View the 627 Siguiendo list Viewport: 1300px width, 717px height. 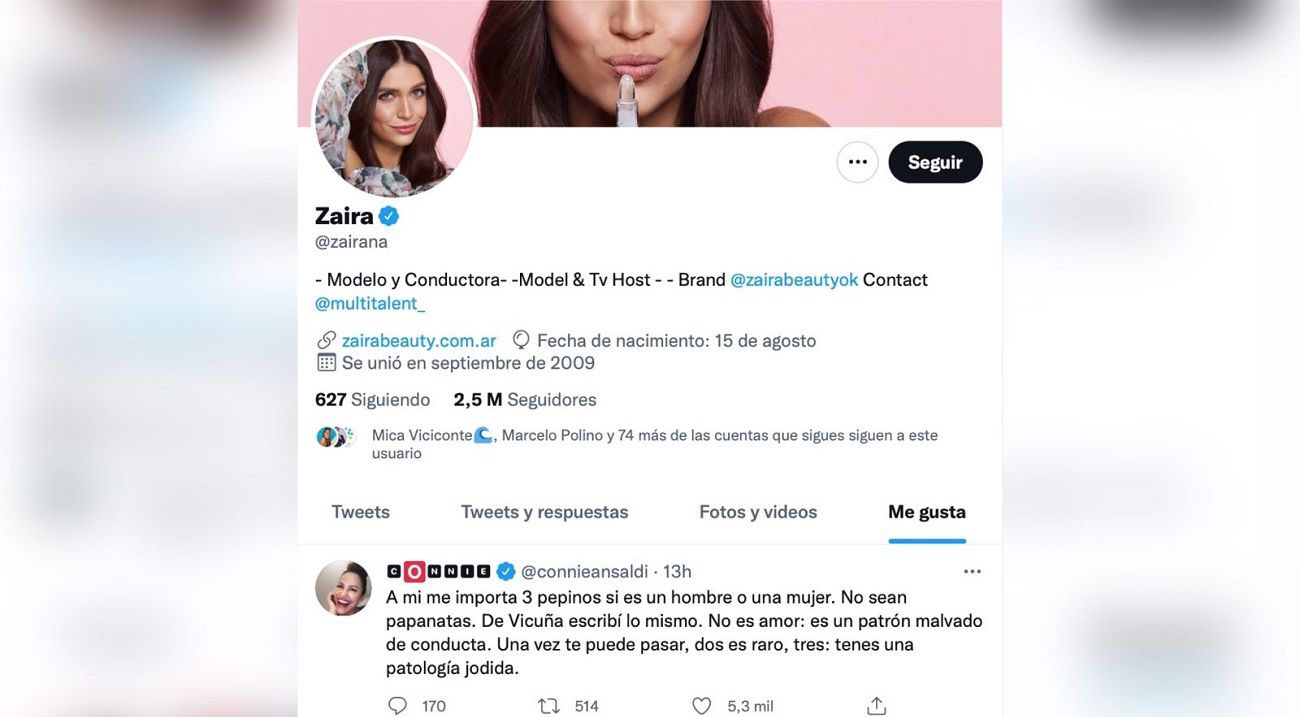point(372,400)
